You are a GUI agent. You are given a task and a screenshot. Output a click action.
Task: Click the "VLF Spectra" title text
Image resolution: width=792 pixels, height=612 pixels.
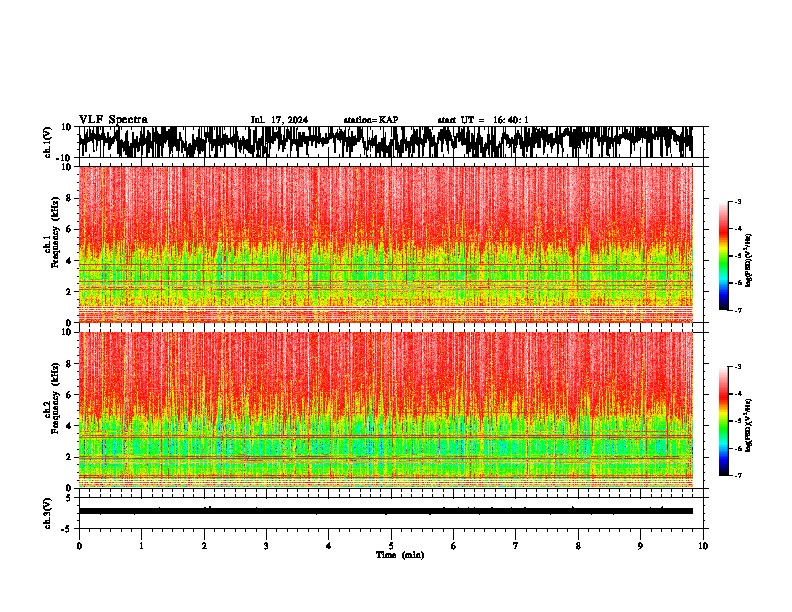pos(113,120)
